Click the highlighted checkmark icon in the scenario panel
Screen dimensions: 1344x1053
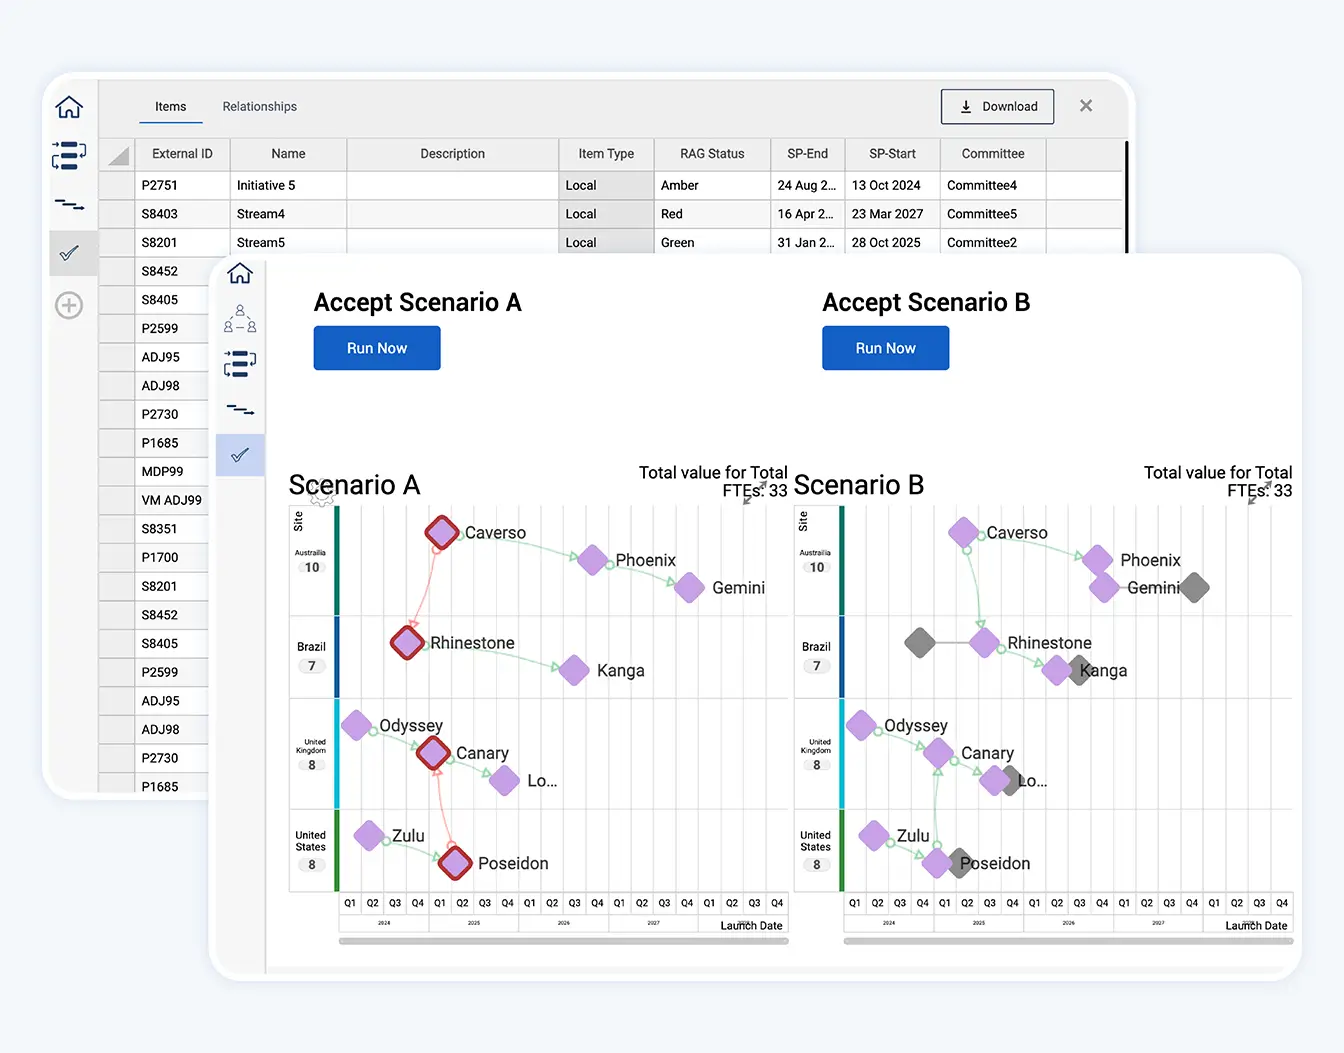pos(240,455)
